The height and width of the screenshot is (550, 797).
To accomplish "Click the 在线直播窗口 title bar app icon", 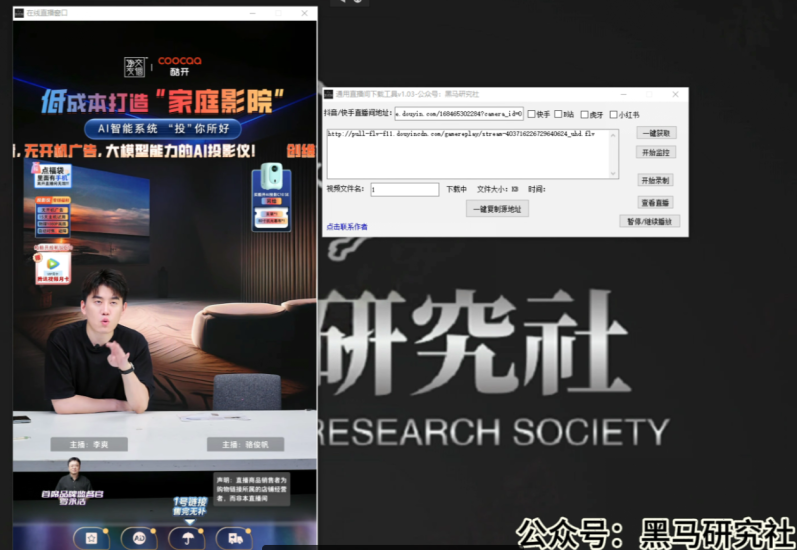I will point(19,13).
